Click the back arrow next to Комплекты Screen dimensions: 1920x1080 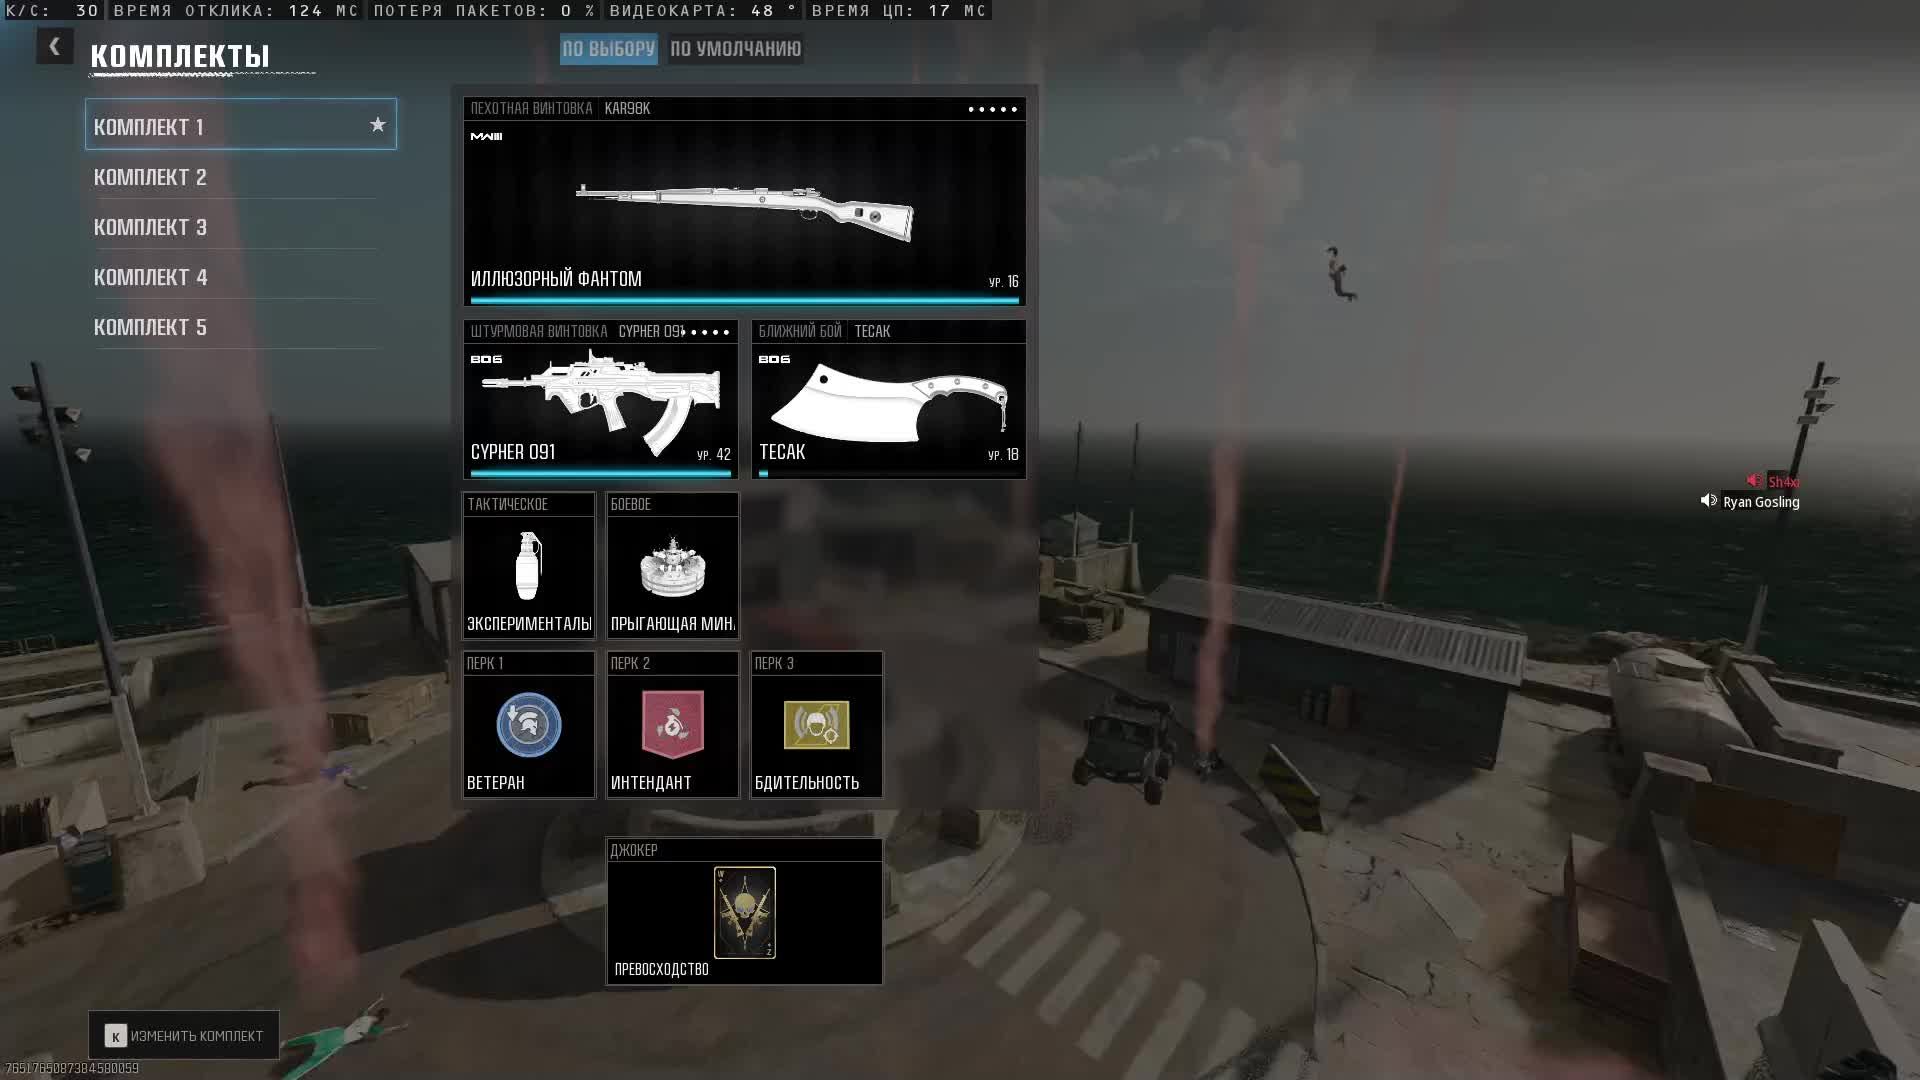click(x=55, y=46)
